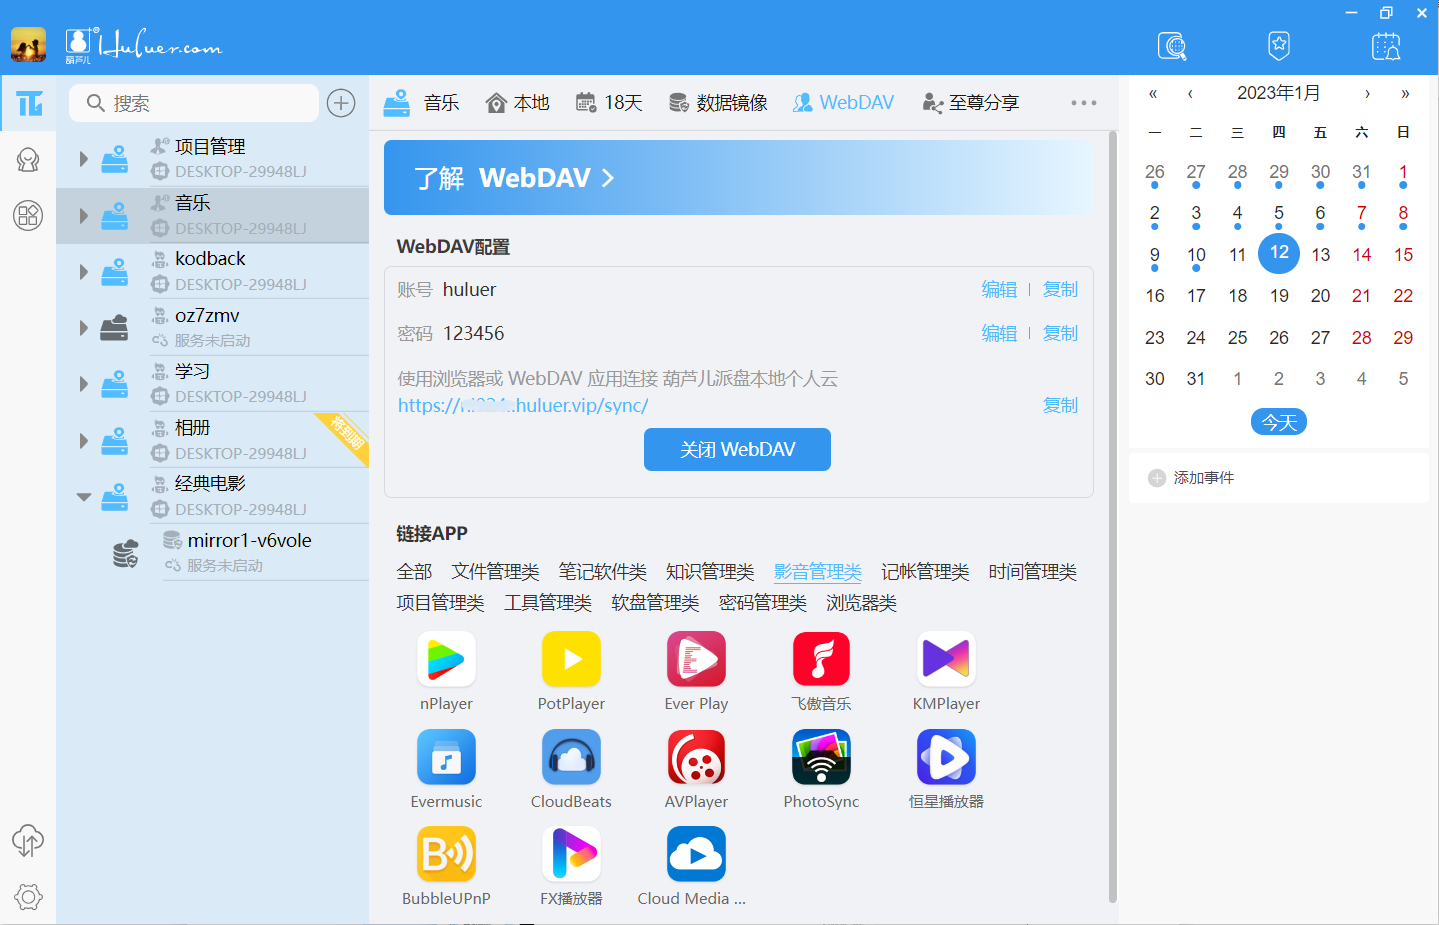Expand the oz7zmv folder arrow

(84, 328)
